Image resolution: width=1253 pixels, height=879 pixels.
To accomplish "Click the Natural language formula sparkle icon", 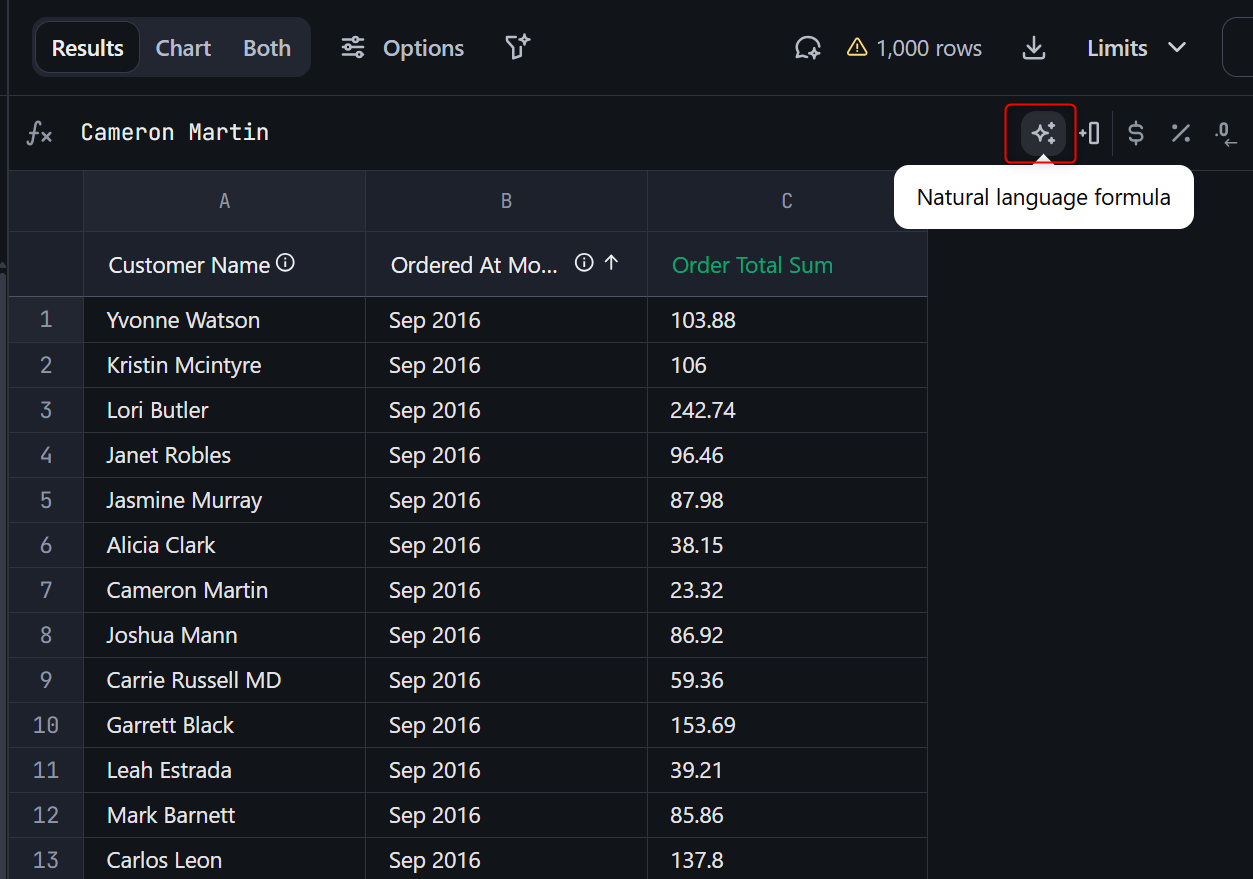I will coord(1043,133).
